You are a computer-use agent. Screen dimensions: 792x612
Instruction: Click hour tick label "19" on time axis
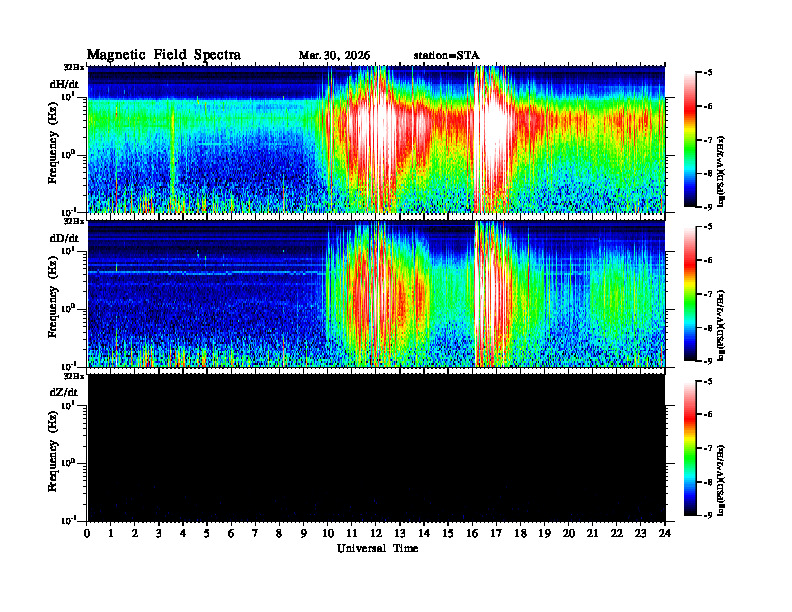[544, 534]
